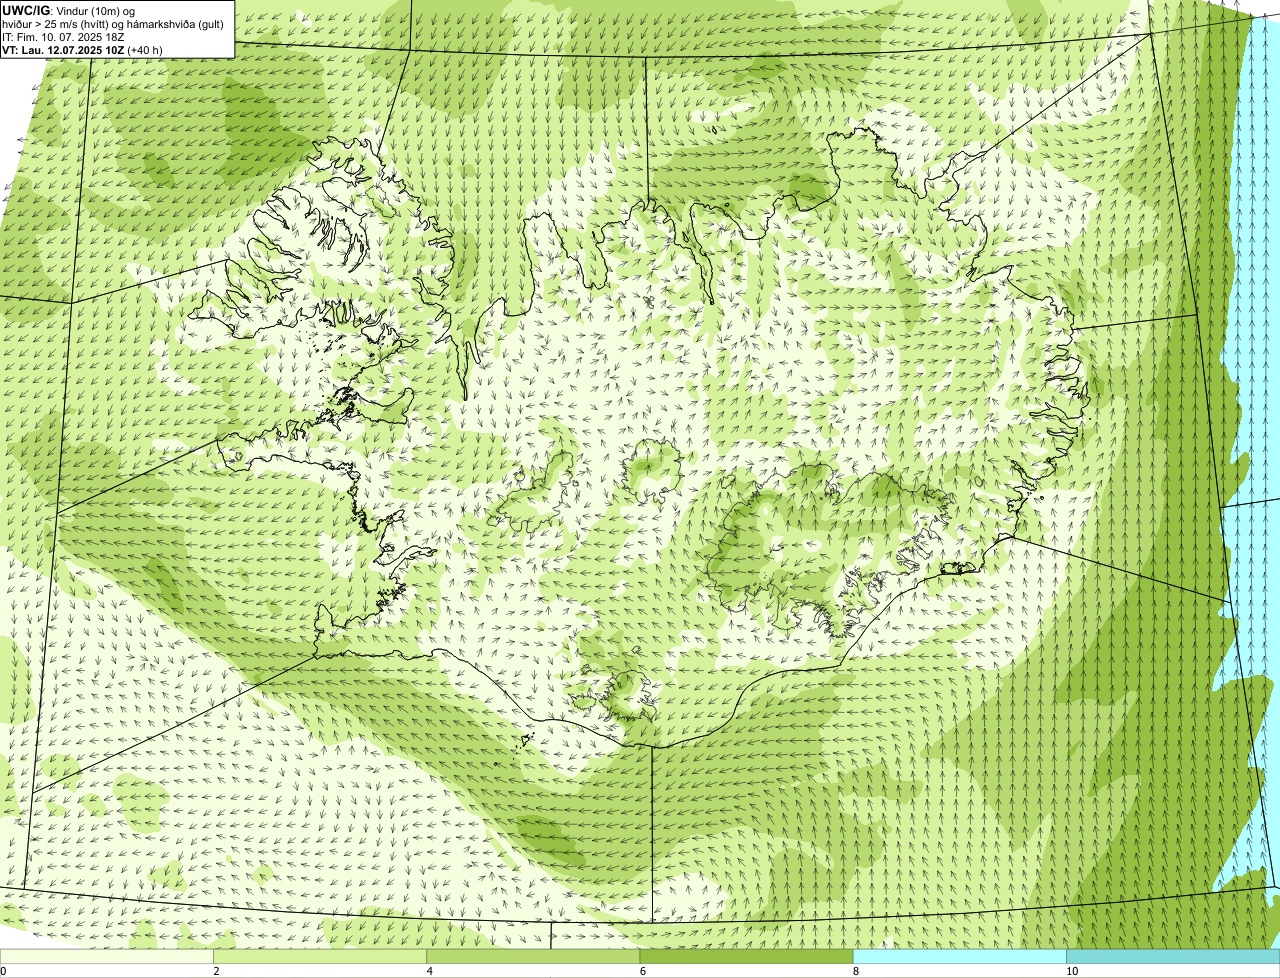Click the teal colorbar segment above 10 m/s
The image size is (1280, 978).
point(1173,956)
